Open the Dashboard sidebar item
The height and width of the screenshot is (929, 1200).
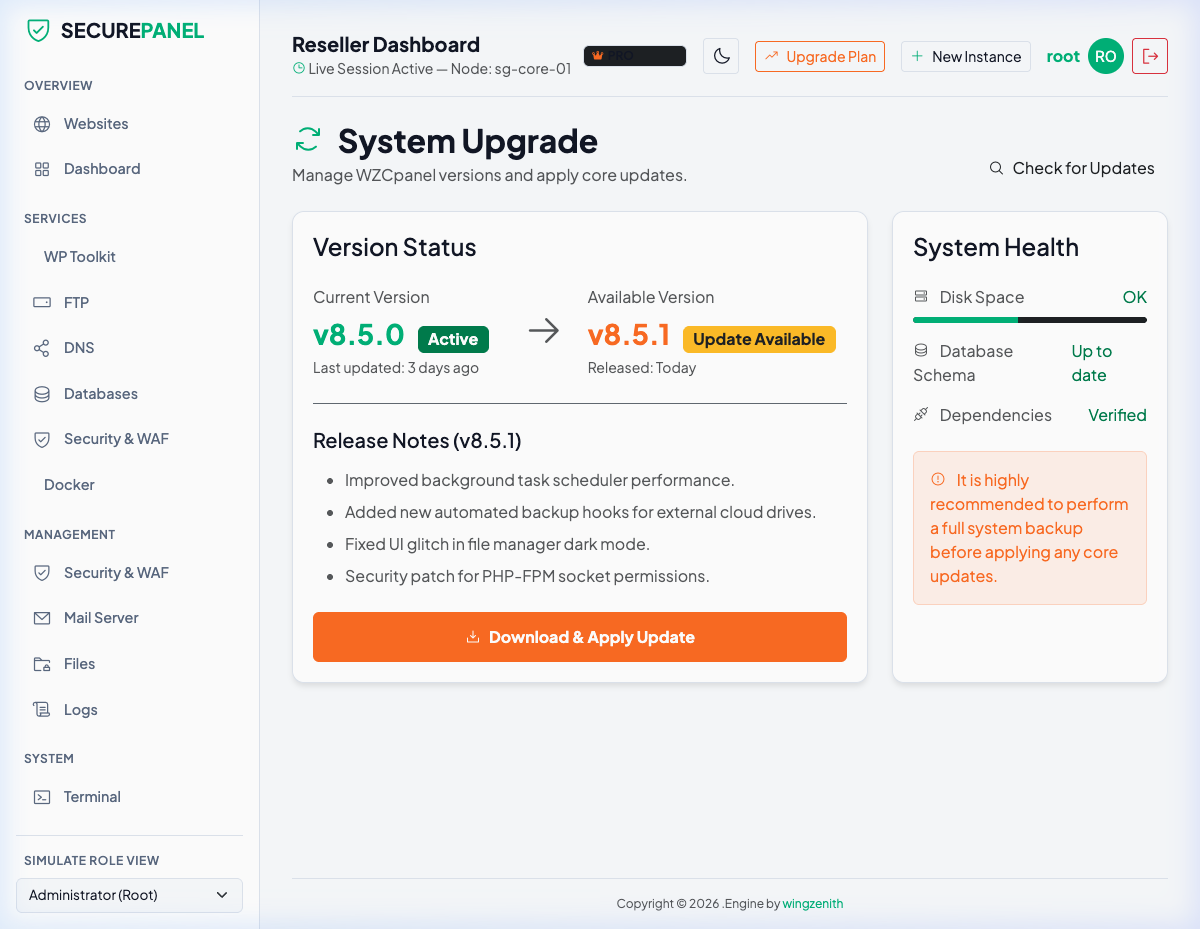(x=129, y=169)
